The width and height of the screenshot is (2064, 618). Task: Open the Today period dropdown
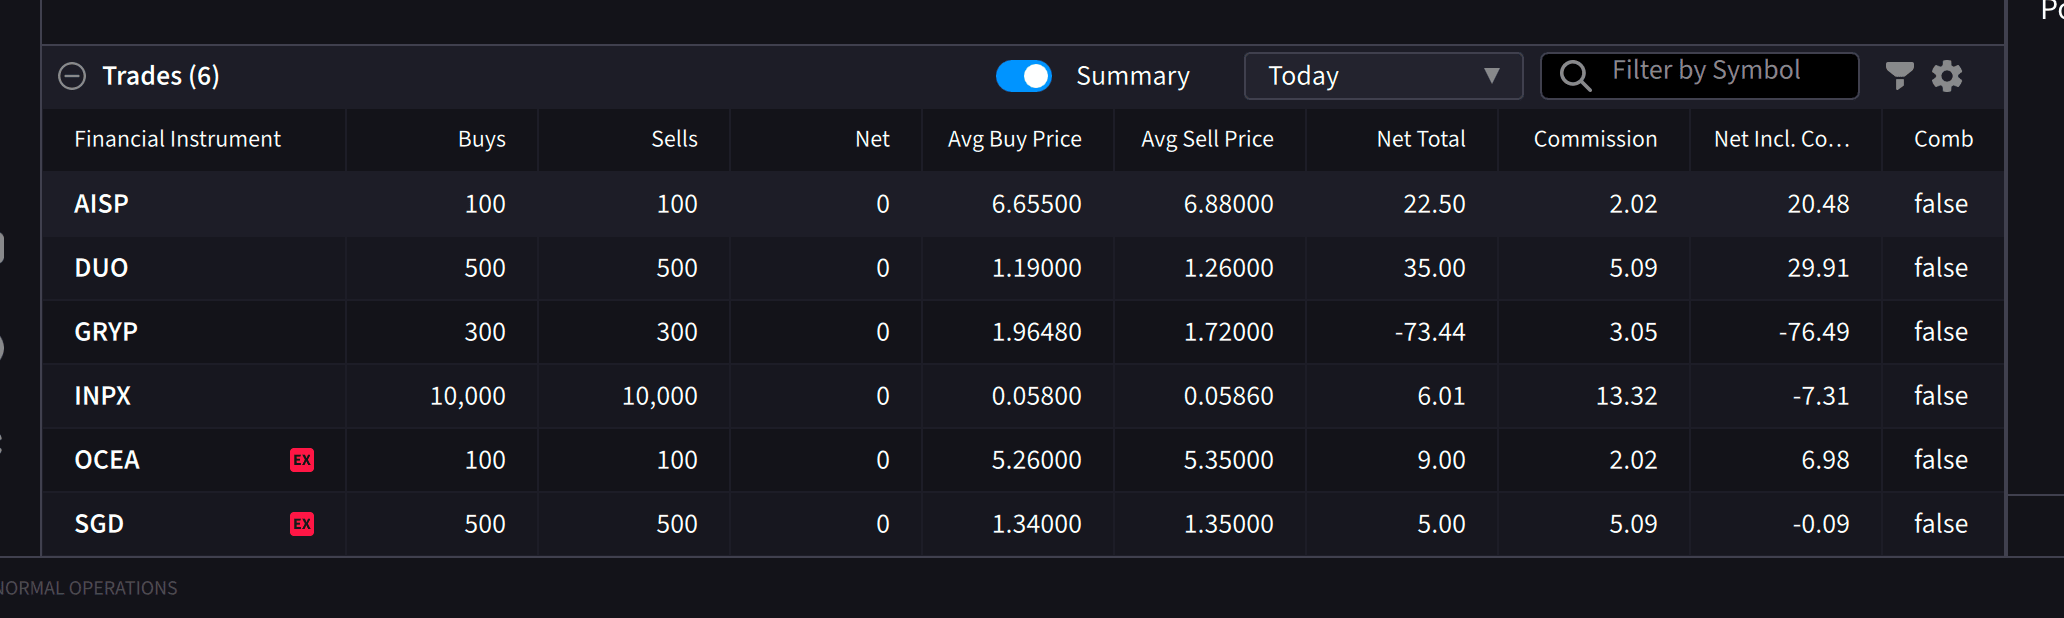tap(1382, 76)
